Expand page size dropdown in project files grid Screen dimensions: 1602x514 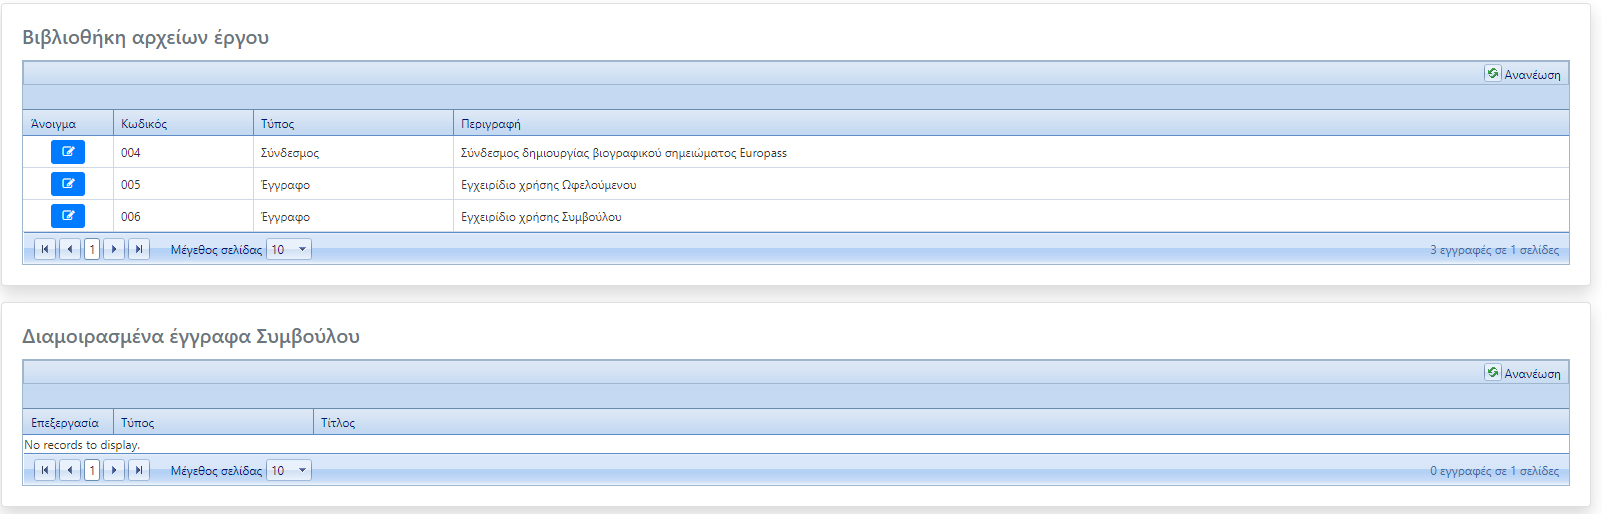tap(302, 249)
